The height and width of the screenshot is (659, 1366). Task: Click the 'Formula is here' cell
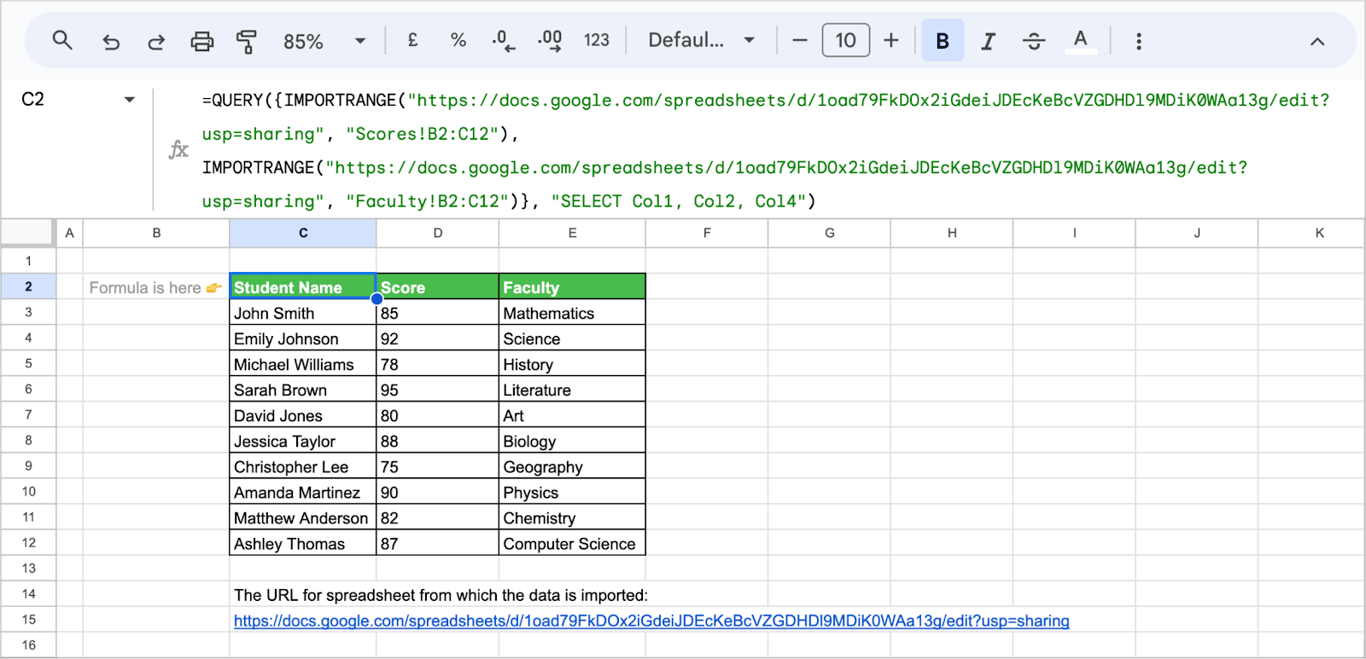coord(156,287)
